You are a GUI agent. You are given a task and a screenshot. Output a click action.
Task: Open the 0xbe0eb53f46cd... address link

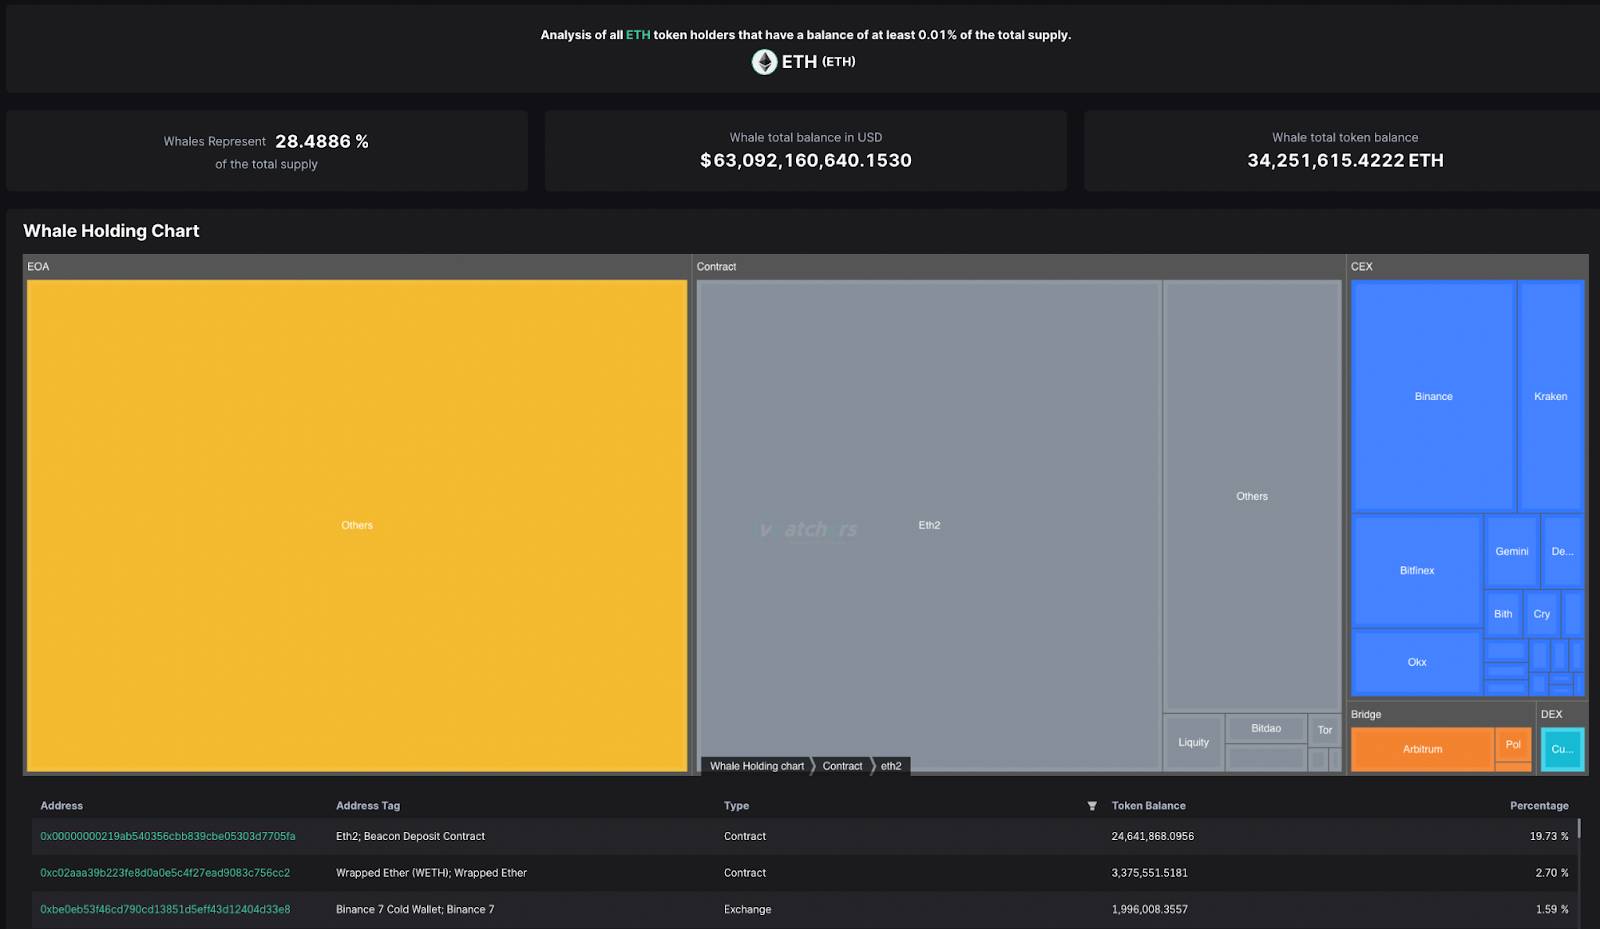pyautogui.click(x=165, y=909)
